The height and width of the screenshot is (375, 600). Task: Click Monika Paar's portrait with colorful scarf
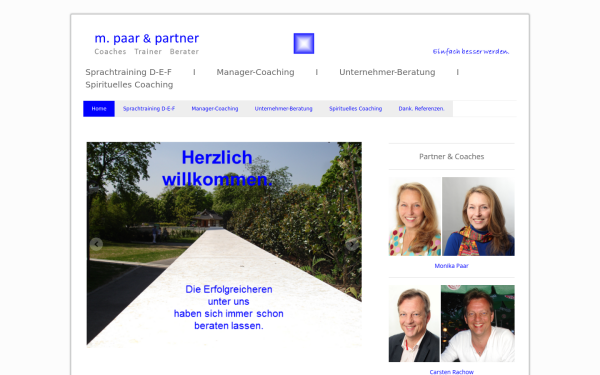tap(478, 216)
